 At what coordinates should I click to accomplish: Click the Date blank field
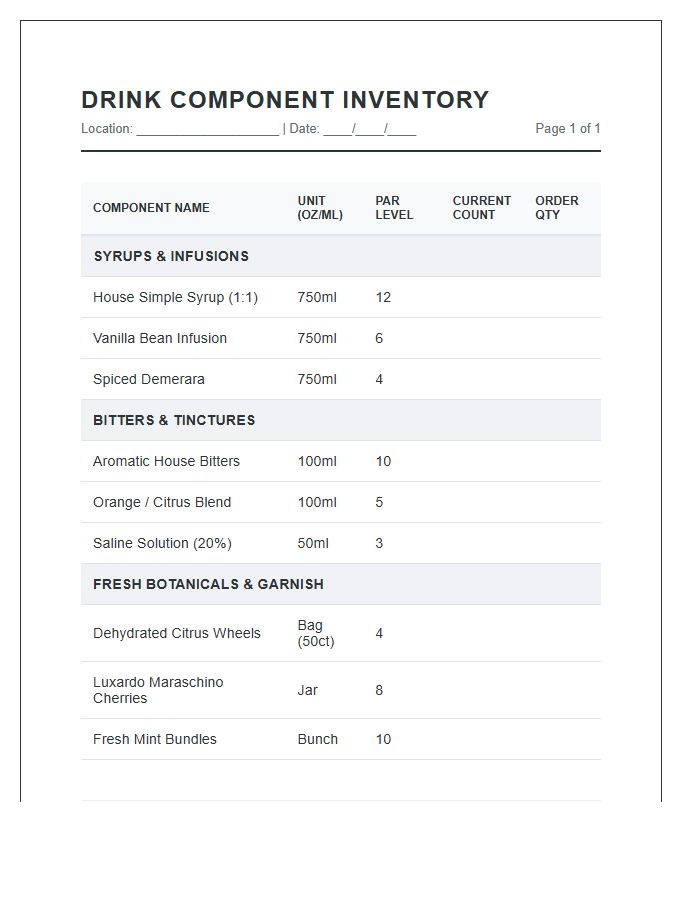(370, 129)
